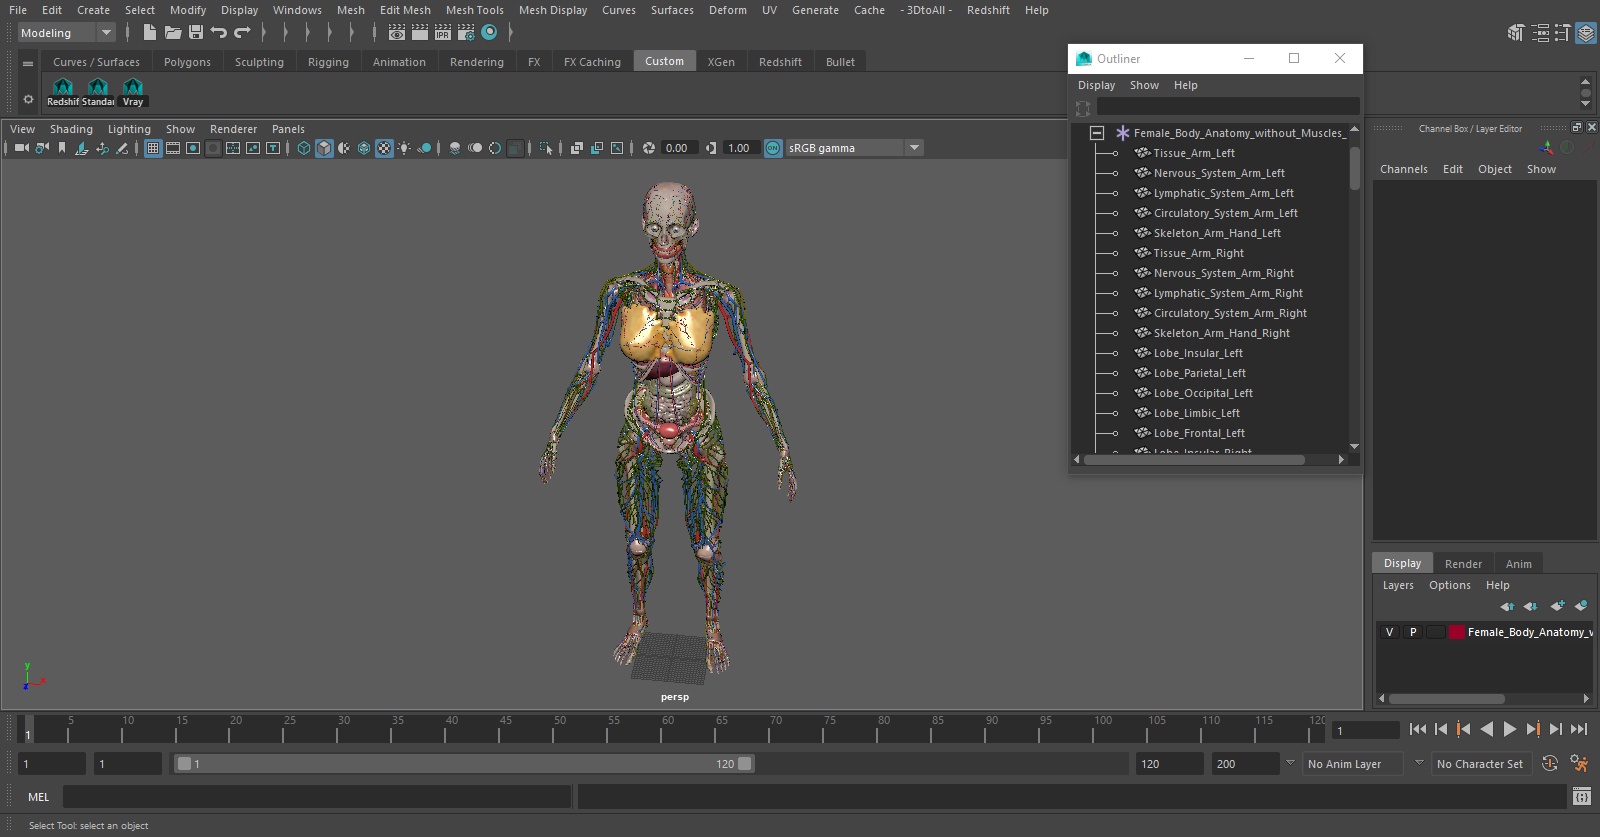Image resolution: width=1600 pixels, height=837 pixels.
Task: Toggle Smooth Shade All cube icon
Action: (324, 148)
